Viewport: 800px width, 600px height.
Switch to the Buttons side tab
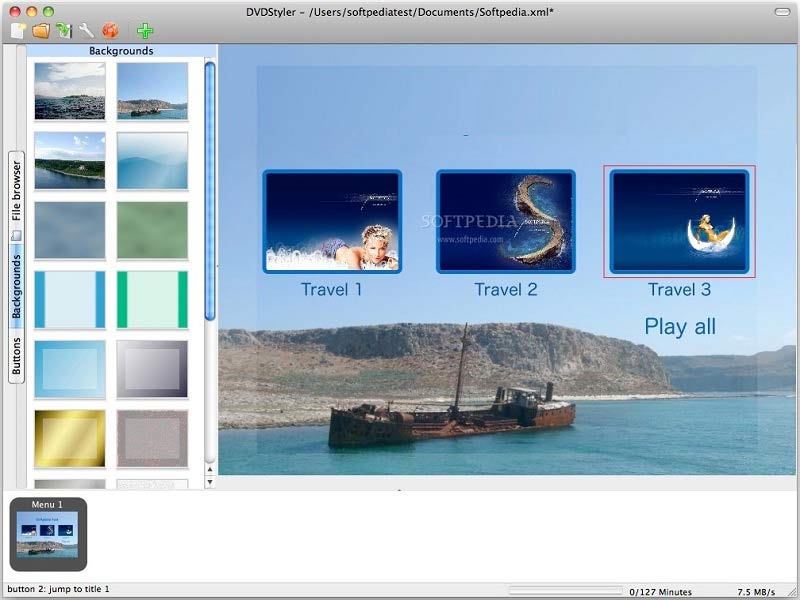tap(16, 354)
